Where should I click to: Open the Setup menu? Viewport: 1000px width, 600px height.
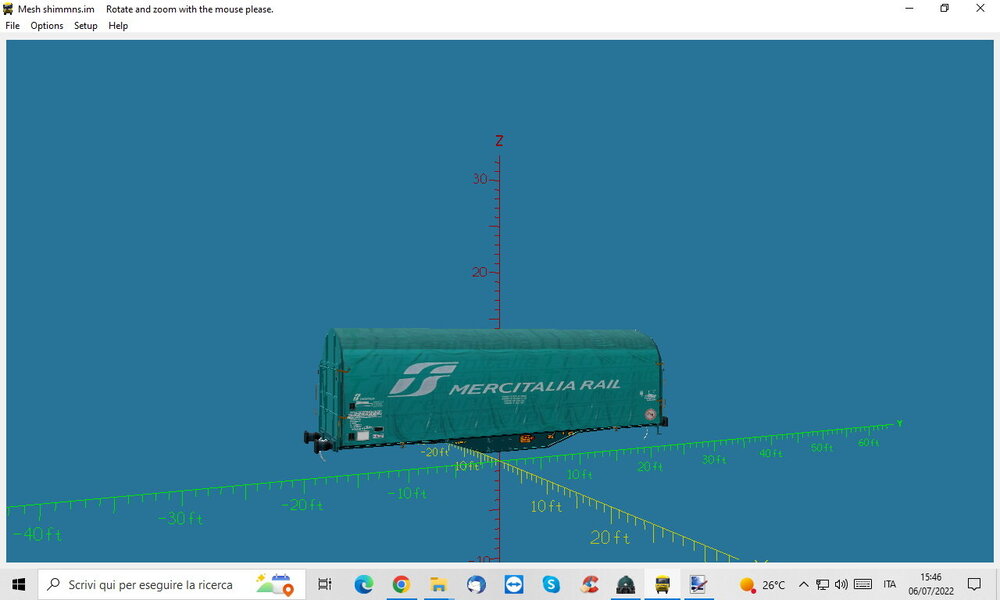pos(85,26)
